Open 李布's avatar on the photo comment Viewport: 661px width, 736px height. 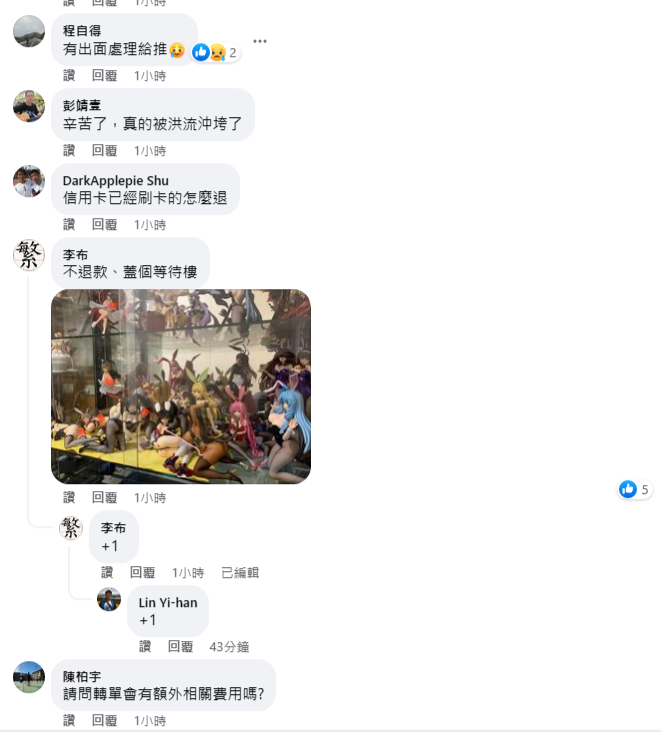point(29,255)
